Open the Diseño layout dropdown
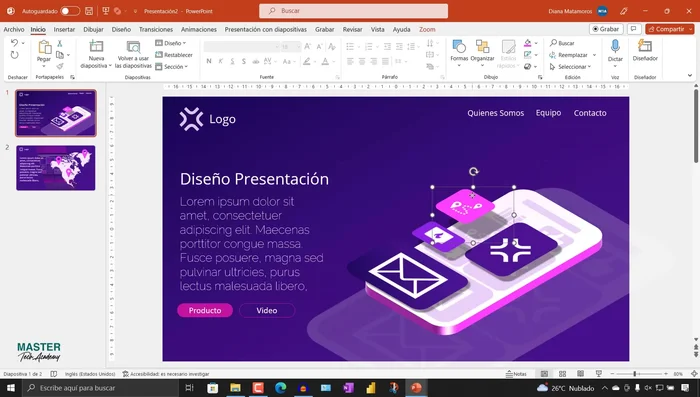The height and width of the screenshot is (397, 700). 171,43
